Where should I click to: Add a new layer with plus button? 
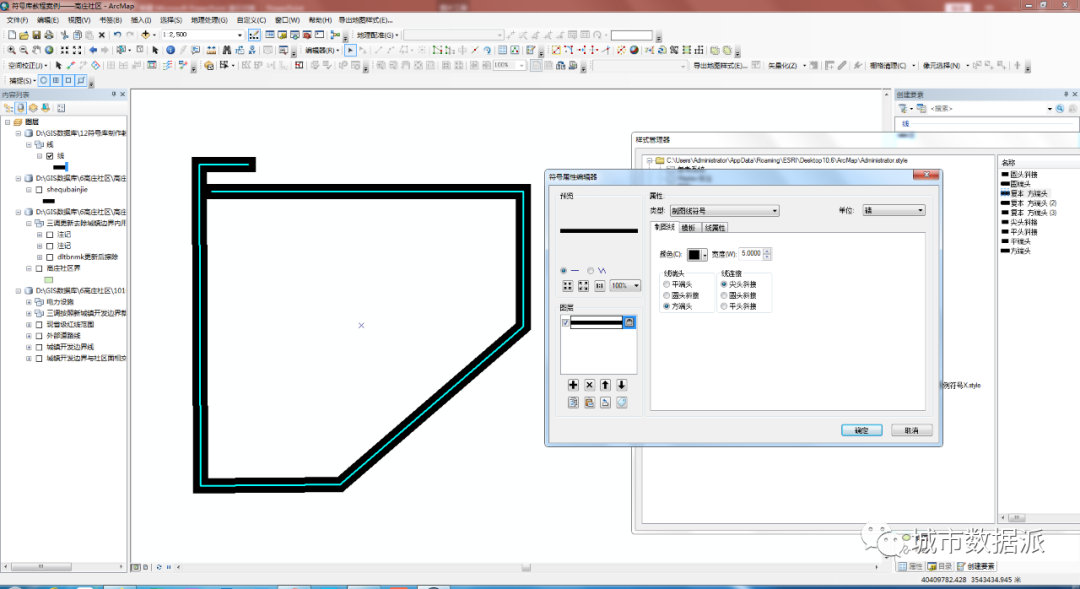(x=573, y=385)
